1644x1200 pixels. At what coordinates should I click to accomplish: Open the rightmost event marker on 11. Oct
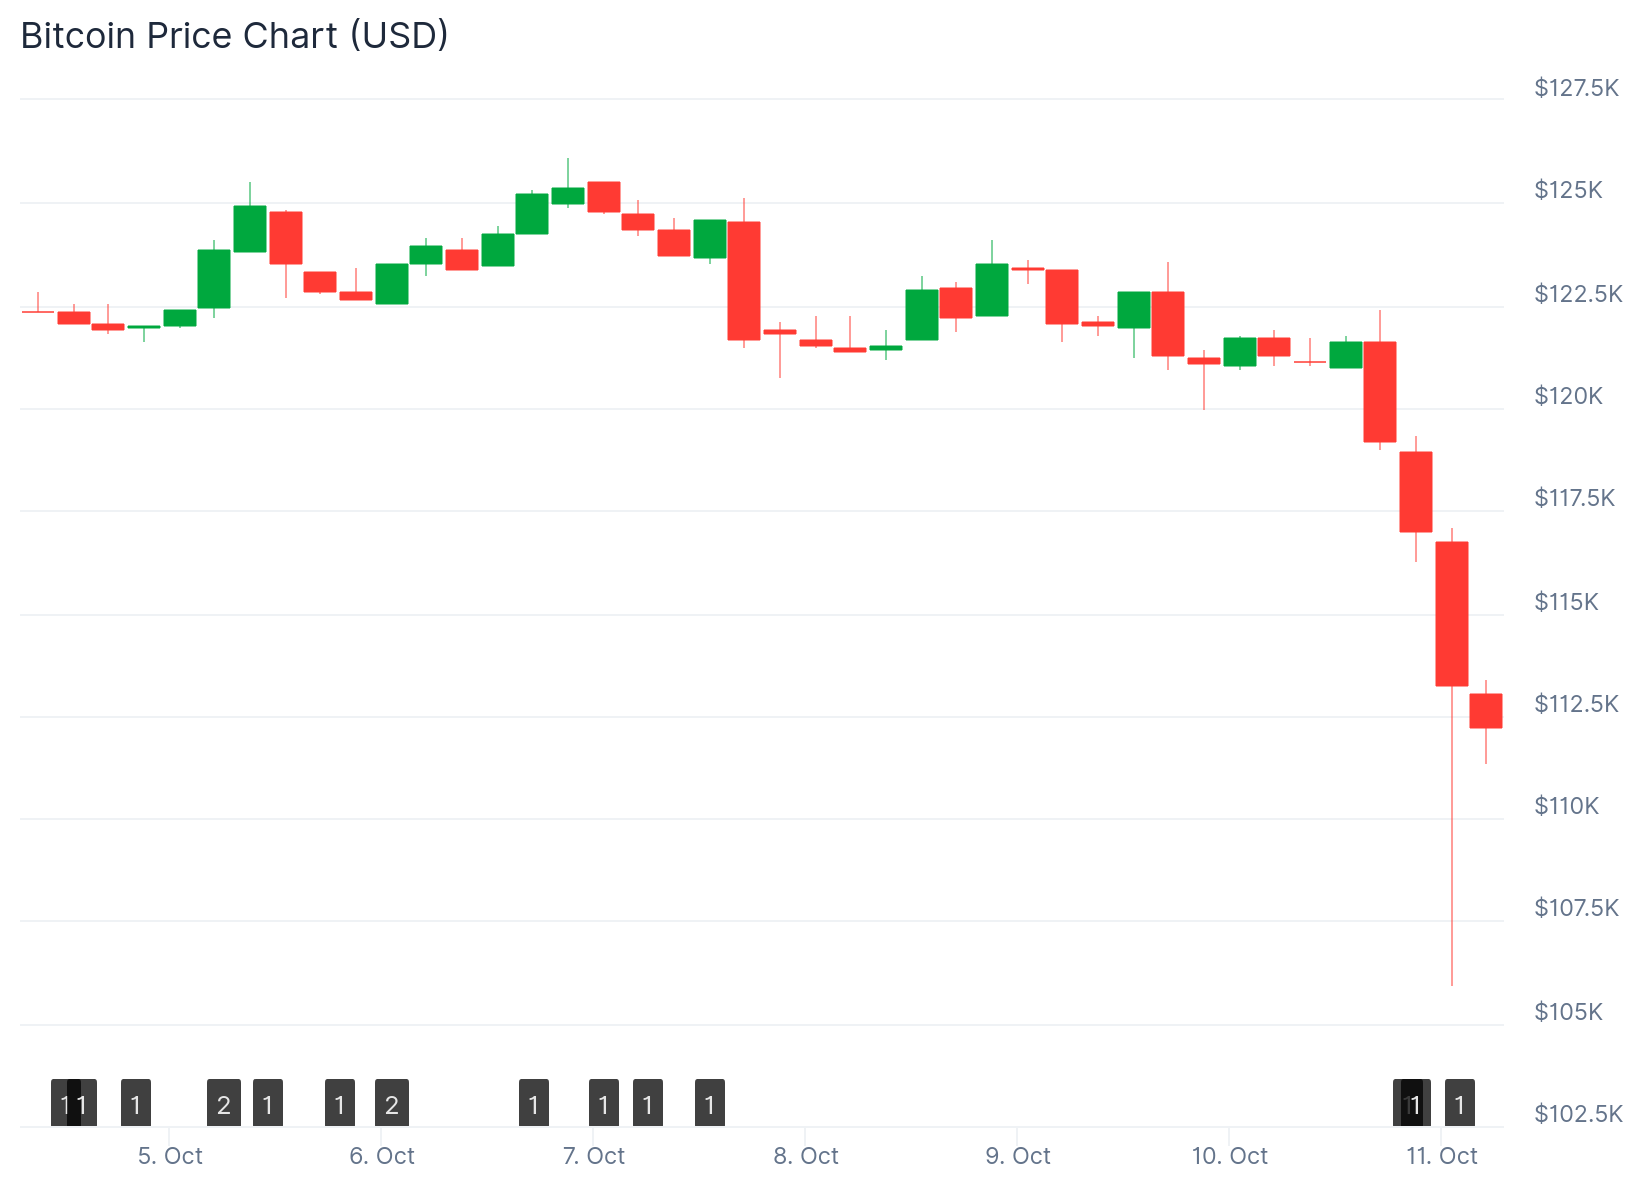[x=1460, y=1104]
